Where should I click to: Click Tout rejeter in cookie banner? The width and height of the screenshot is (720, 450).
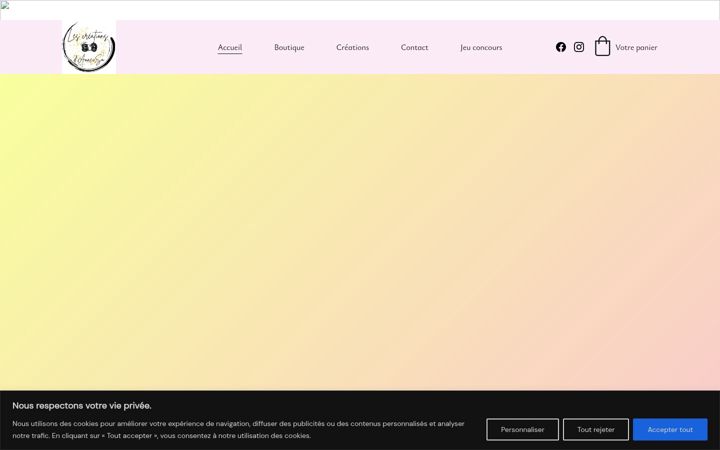coord(596,429)
